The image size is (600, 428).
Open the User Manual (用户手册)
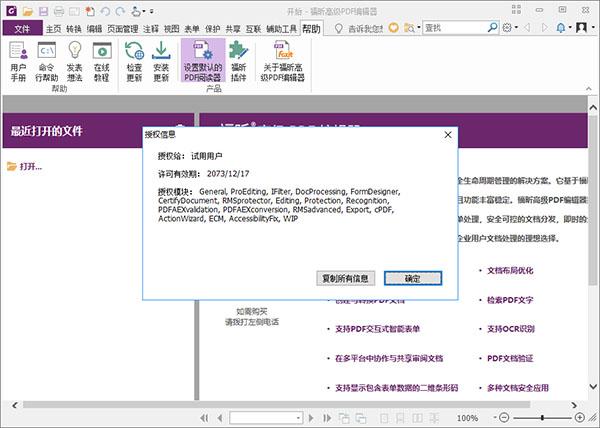18,62
